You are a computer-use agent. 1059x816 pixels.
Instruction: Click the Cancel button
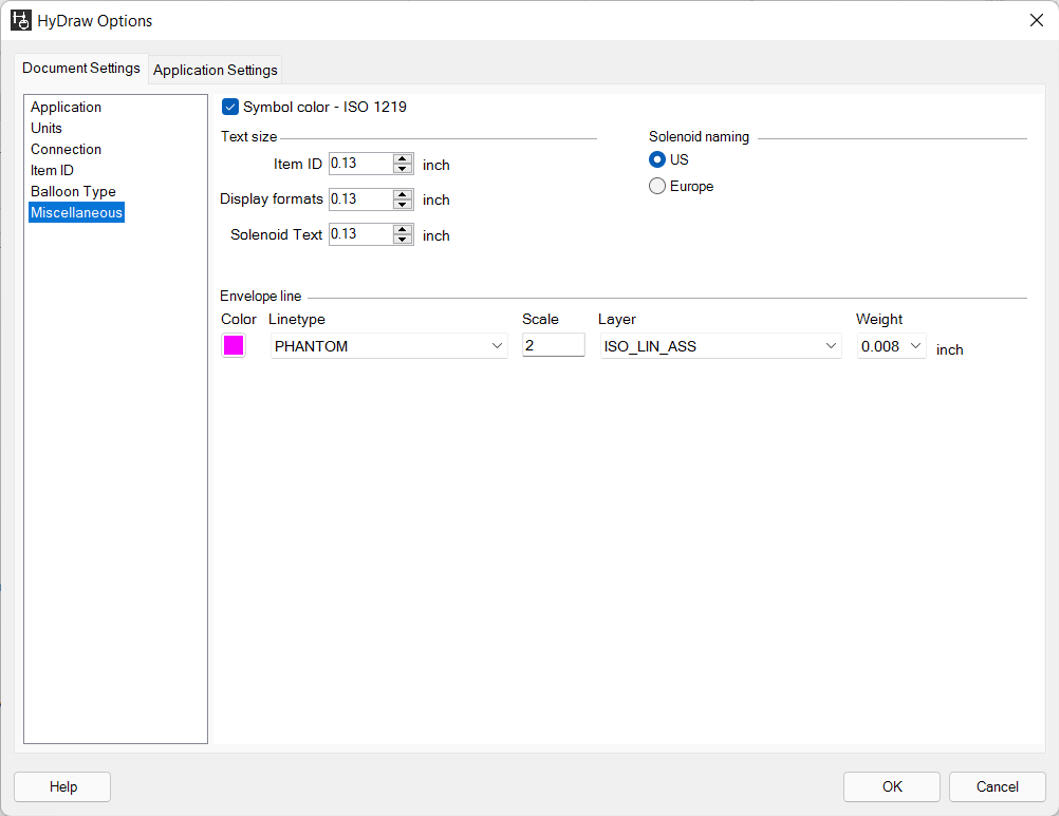point(997,787)
